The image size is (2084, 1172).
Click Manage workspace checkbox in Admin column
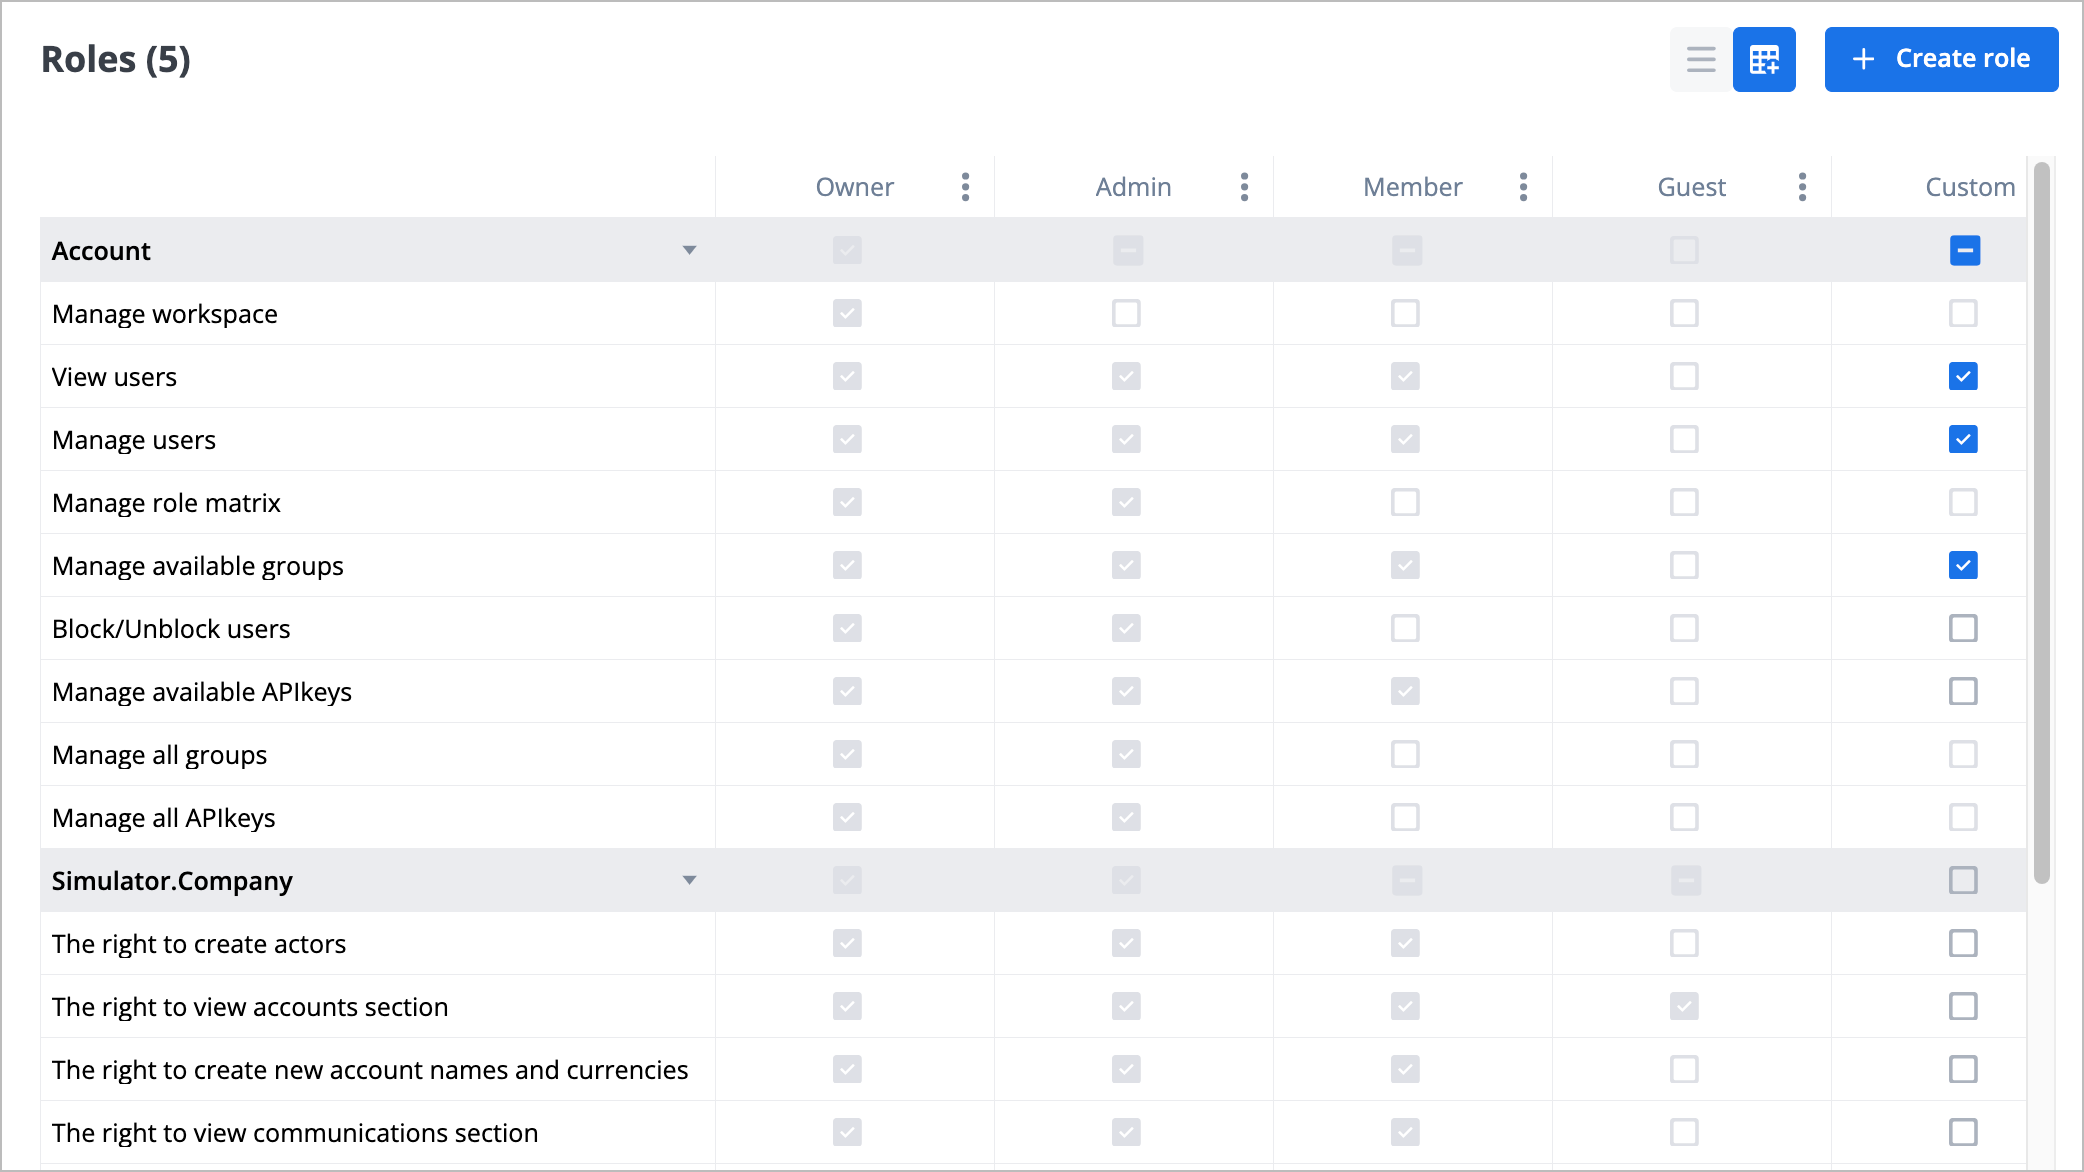coord(1126,313)
